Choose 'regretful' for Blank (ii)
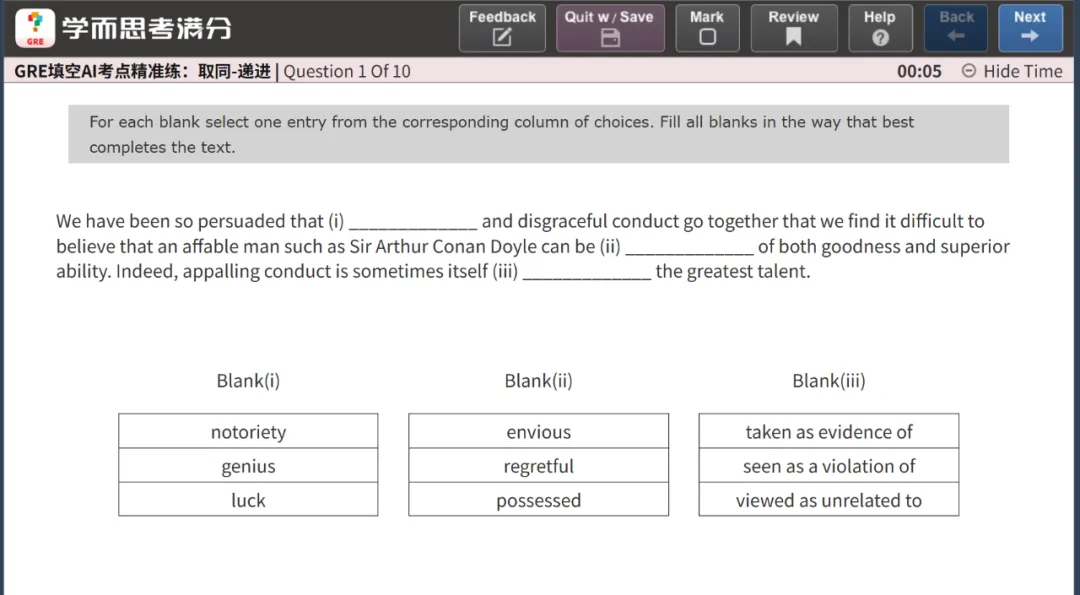Image resolution: width=1080 pixels, height=595 pixels. point(538,466)
